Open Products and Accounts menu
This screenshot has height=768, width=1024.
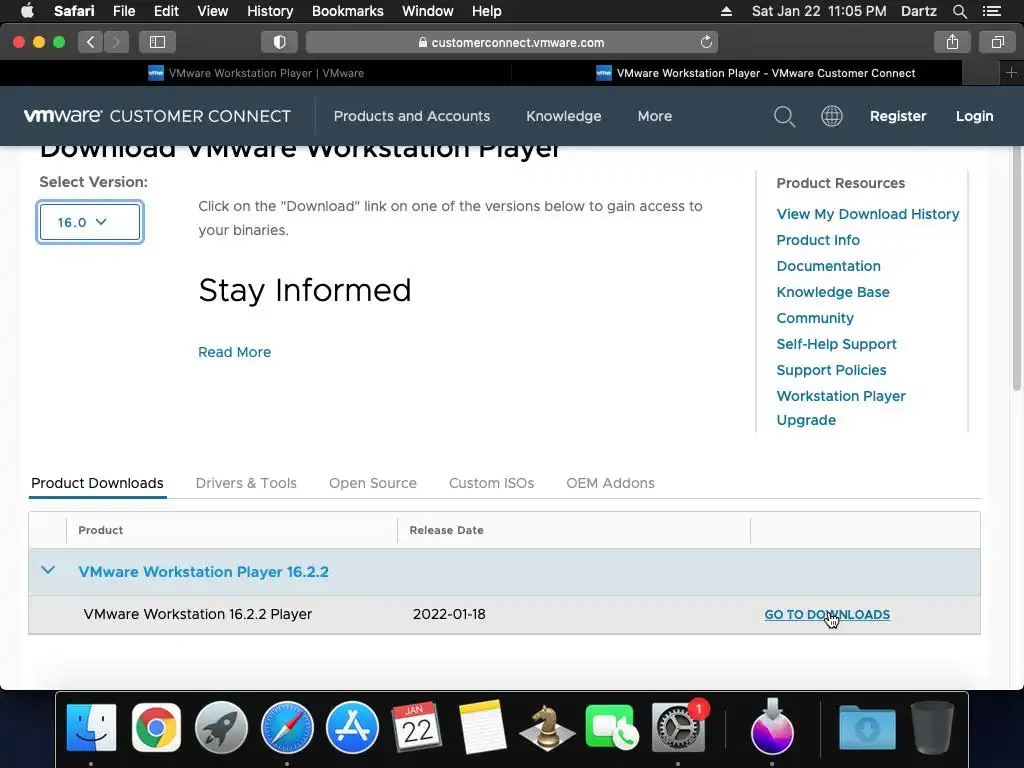[x=411, y=116]
